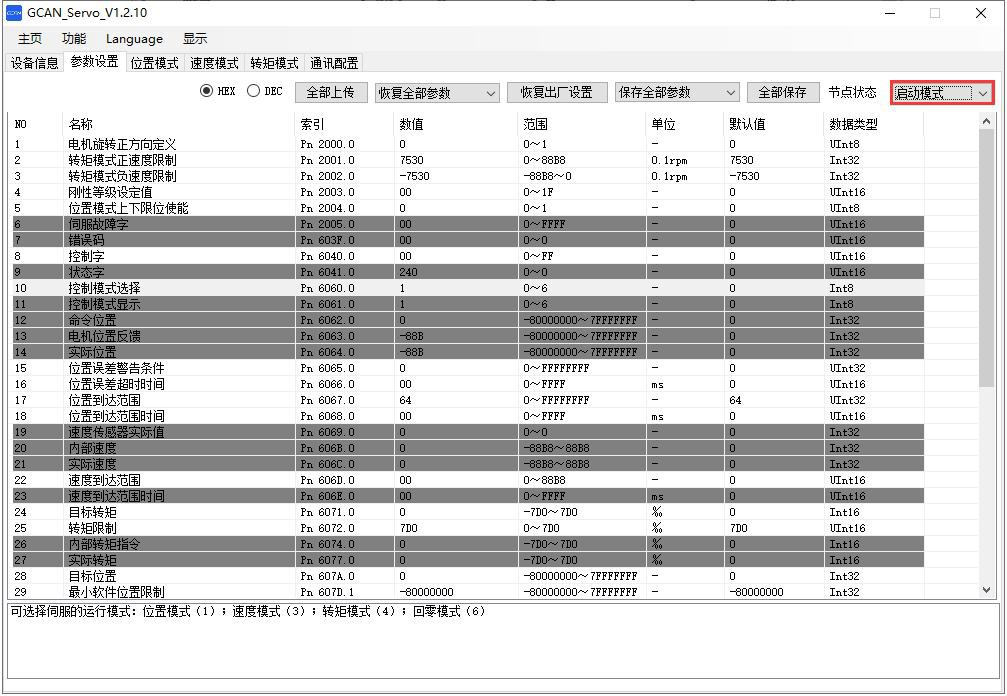Select the HEX radio button
Image resolution: width=1007 pixels, height=696 pixels.
pyautogui.click(x=207, y=91)
